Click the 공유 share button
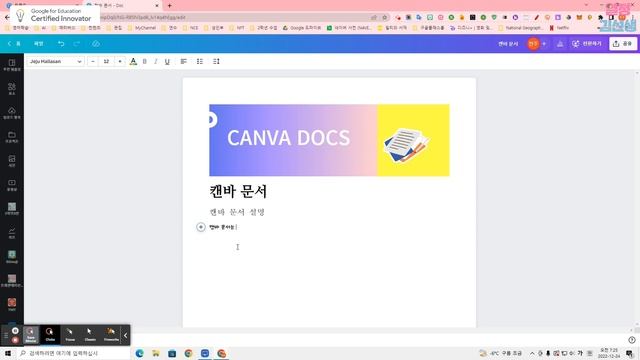Image resolution: width=640 pixels, height=360 pixels. tap(623, 44)
